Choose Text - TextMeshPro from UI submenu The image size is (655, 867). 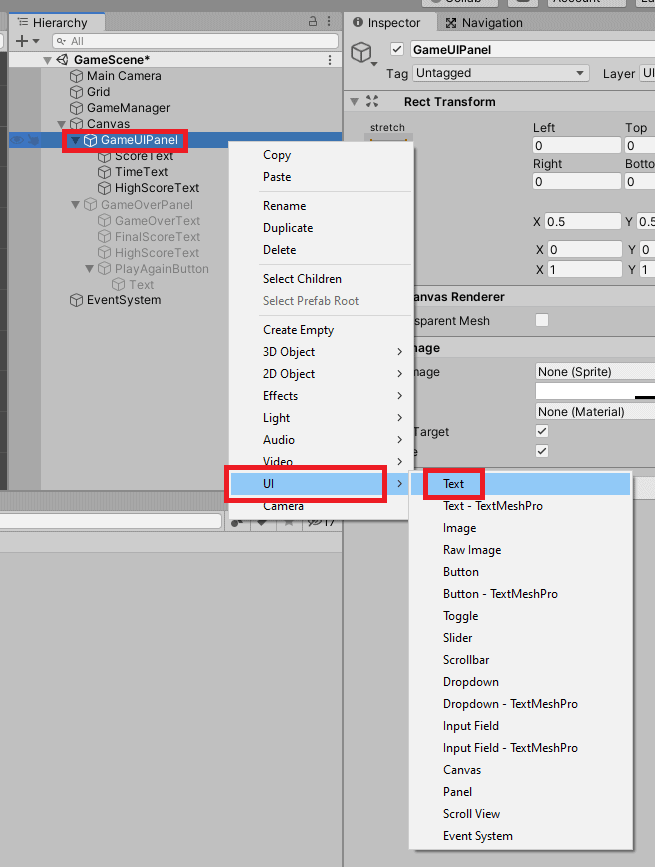tap(493, 506)
